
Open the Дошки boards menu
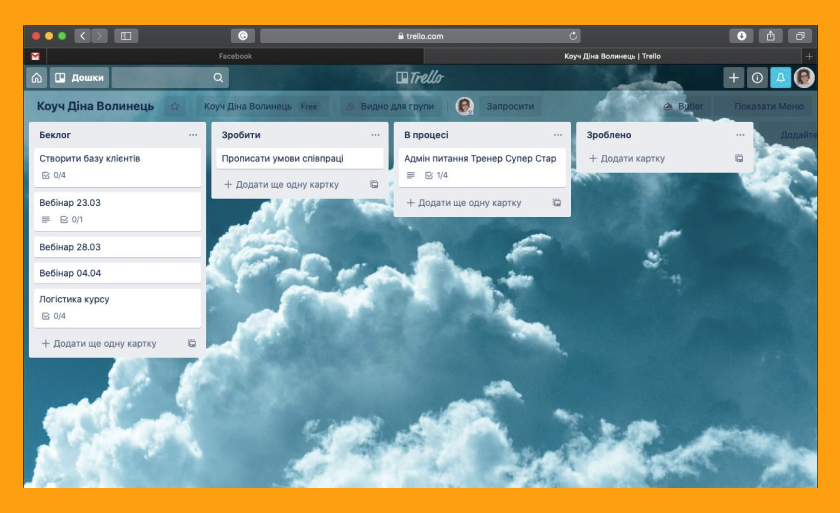[x=80, y=78]
